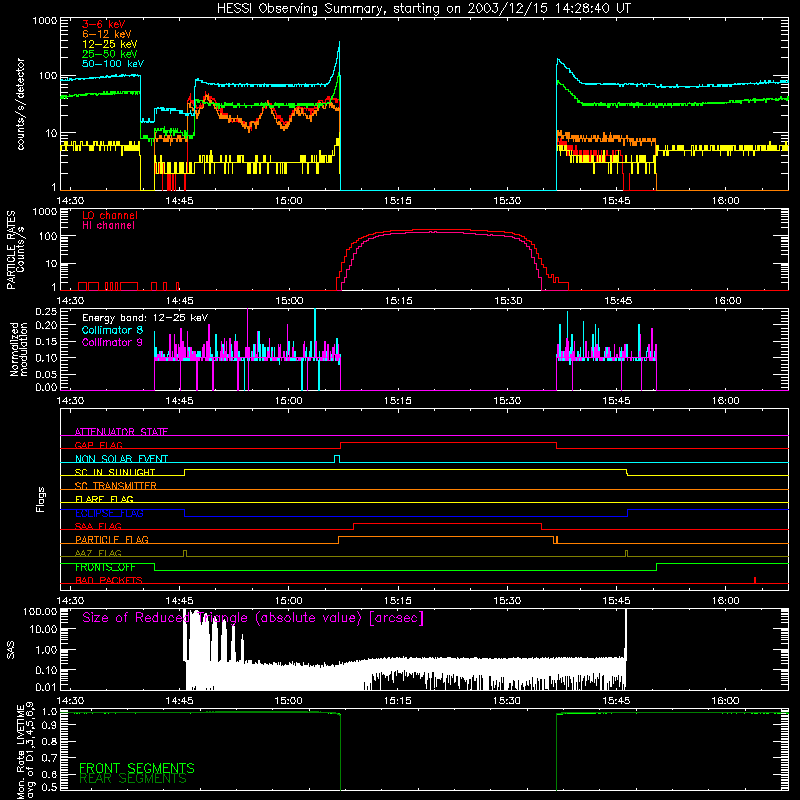Click 15:30 tick label under particle rates panel
800x800 pixels.
pyautogui.click(x=508, y=301)
